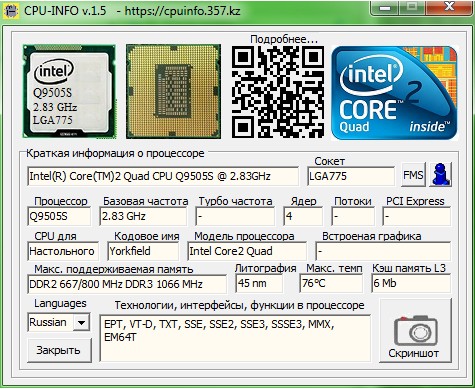Click the Сокет LGA775 field

coord(351,176)
